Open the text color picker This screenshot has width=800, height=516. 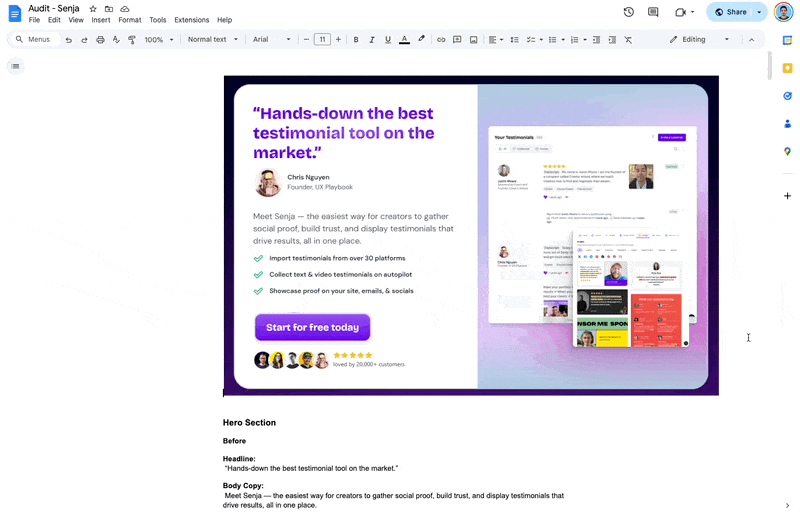coord(404,39)
